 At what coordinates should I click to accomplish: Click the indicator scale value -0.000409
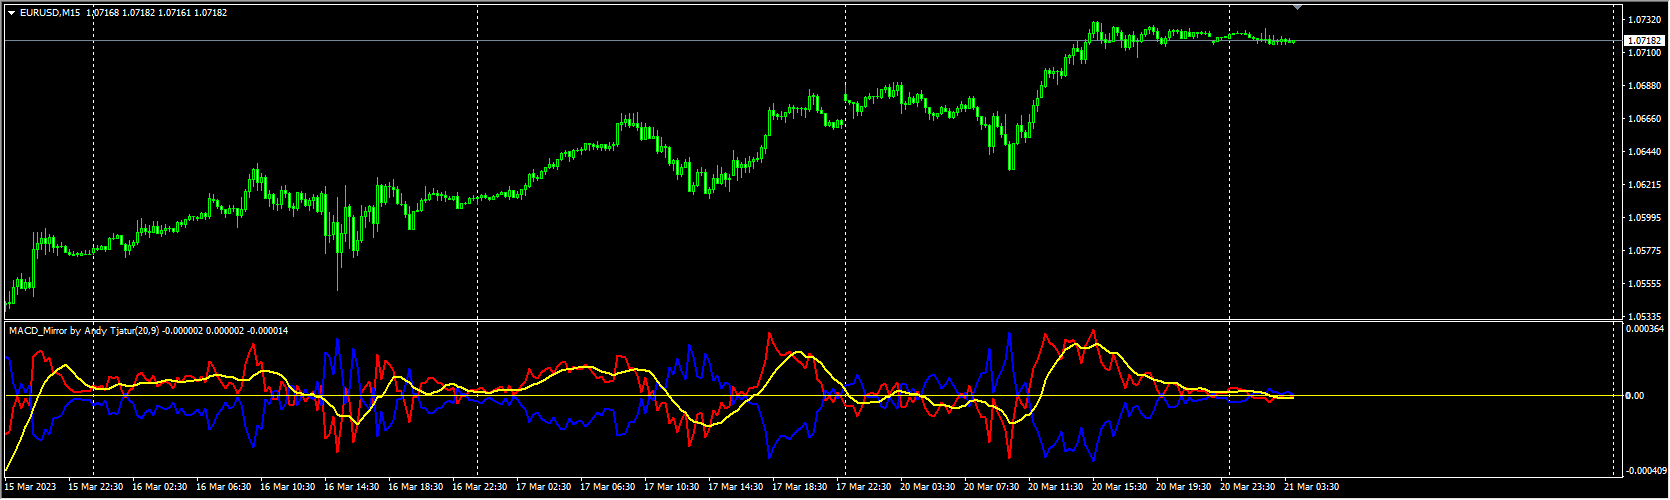(1645, 470)
